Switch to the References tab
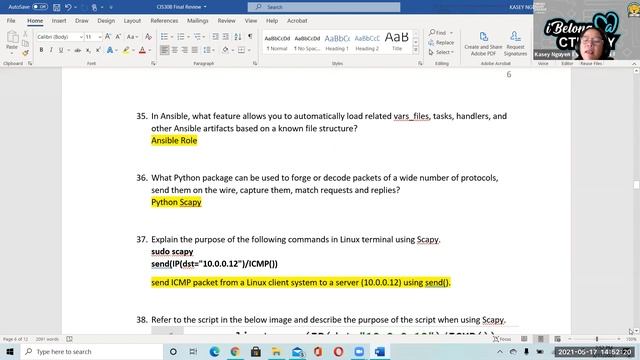 pos(164,20)
